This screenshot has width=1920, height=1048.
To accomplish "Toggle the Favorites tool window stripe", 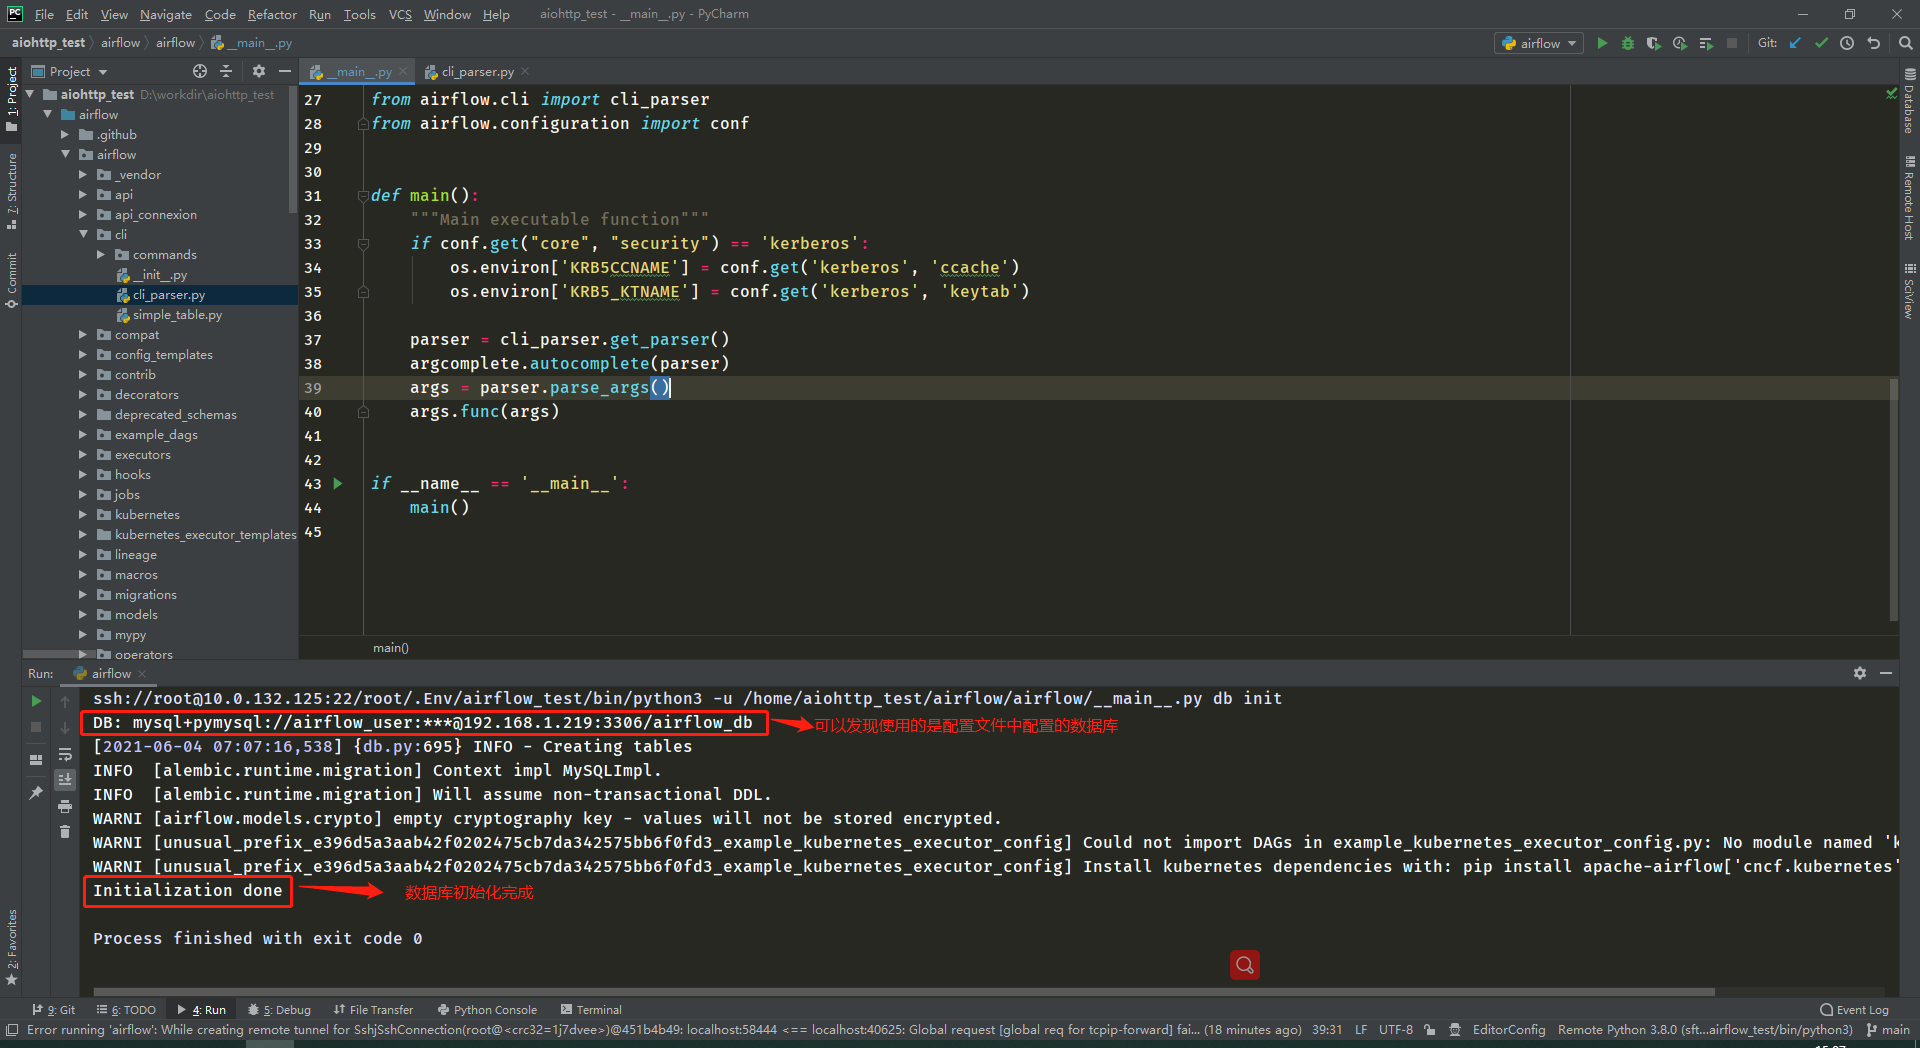I will pos(12,948).
